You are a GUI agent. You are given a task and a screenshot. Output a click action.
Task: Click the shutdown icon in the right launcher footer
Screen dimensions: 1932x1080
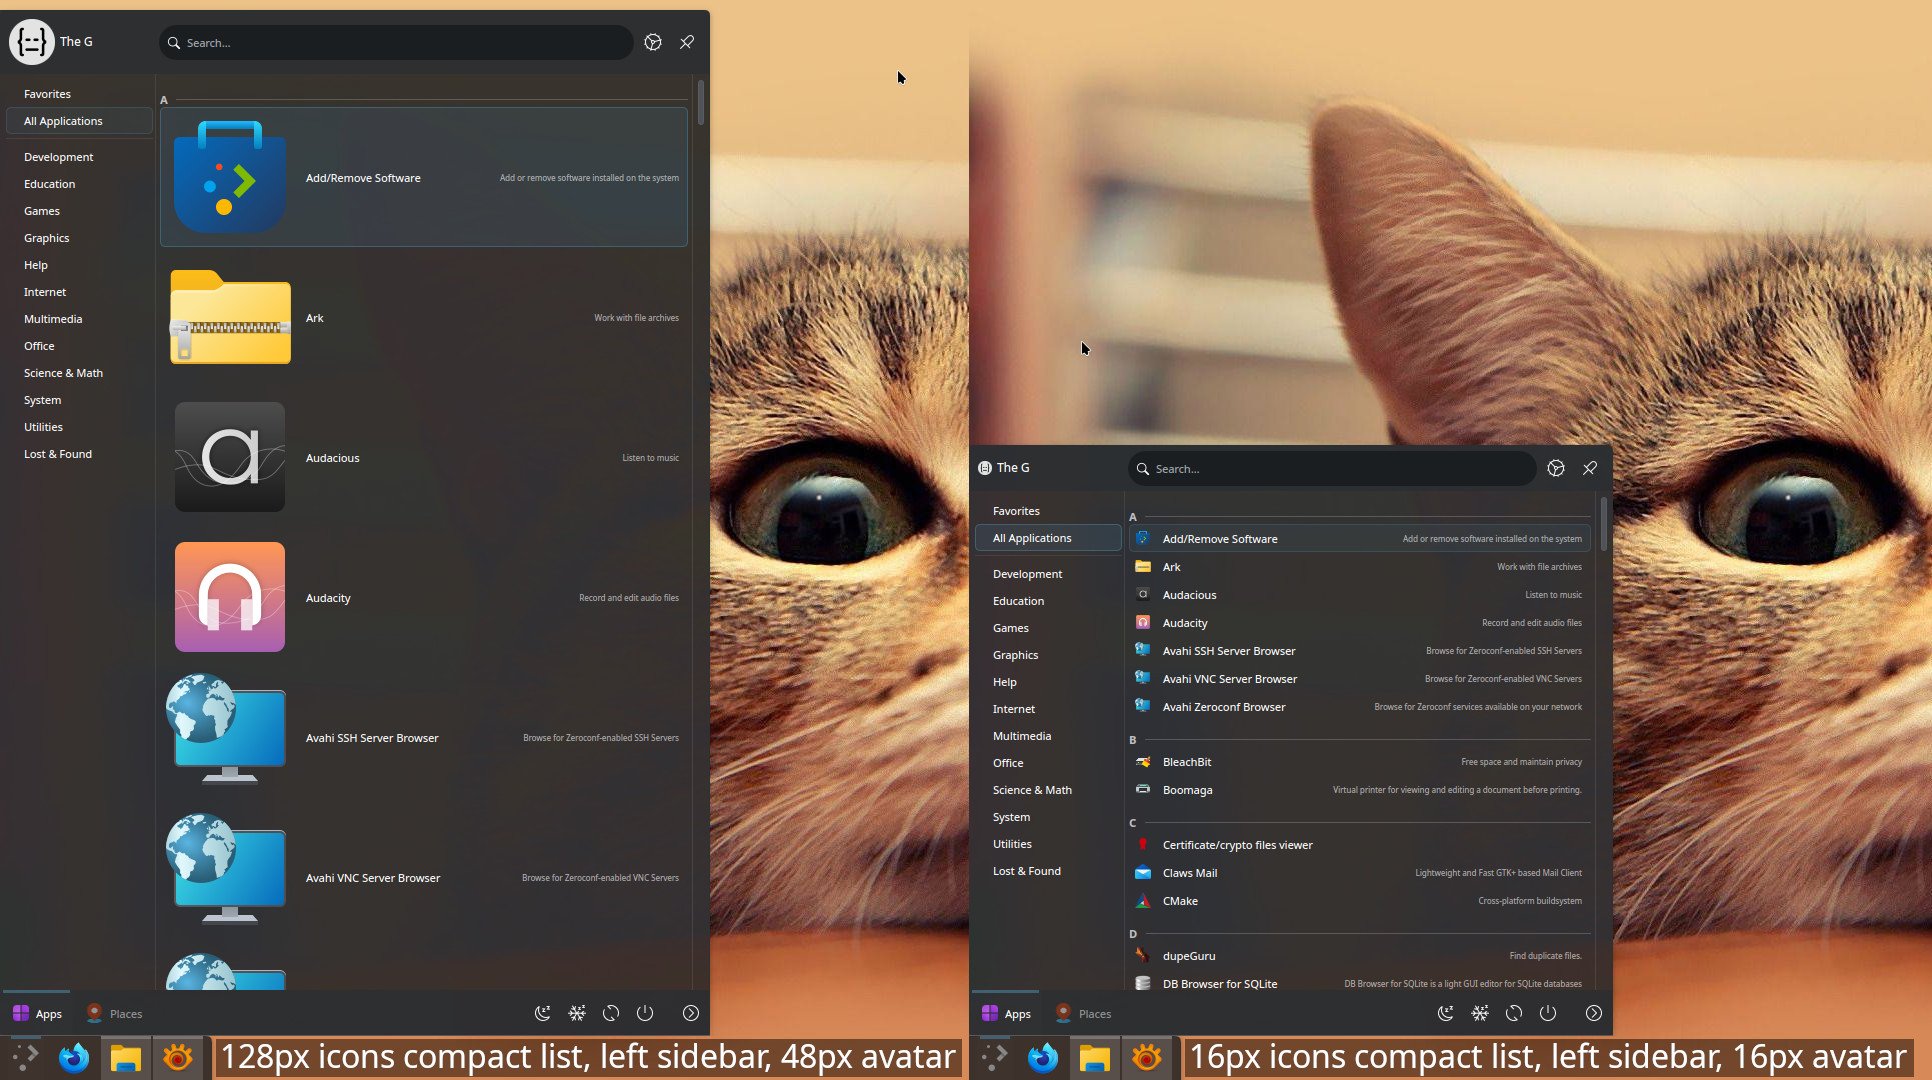(x=1548, y=1013)
